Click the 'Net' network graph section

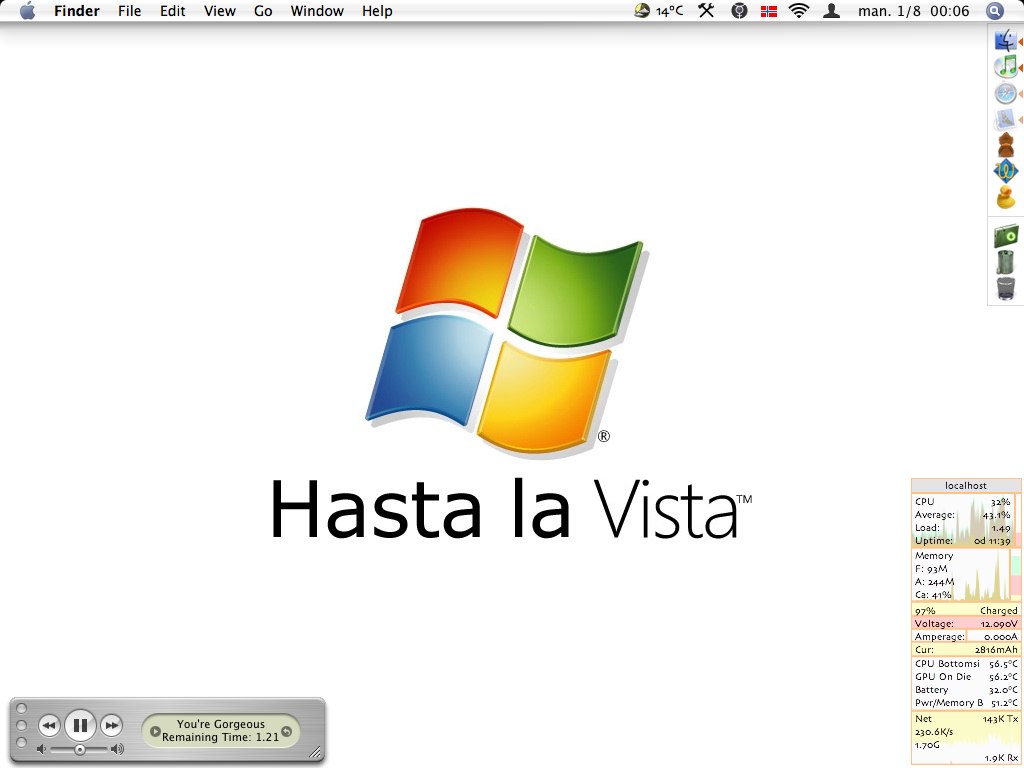click(x=966, y=738)
